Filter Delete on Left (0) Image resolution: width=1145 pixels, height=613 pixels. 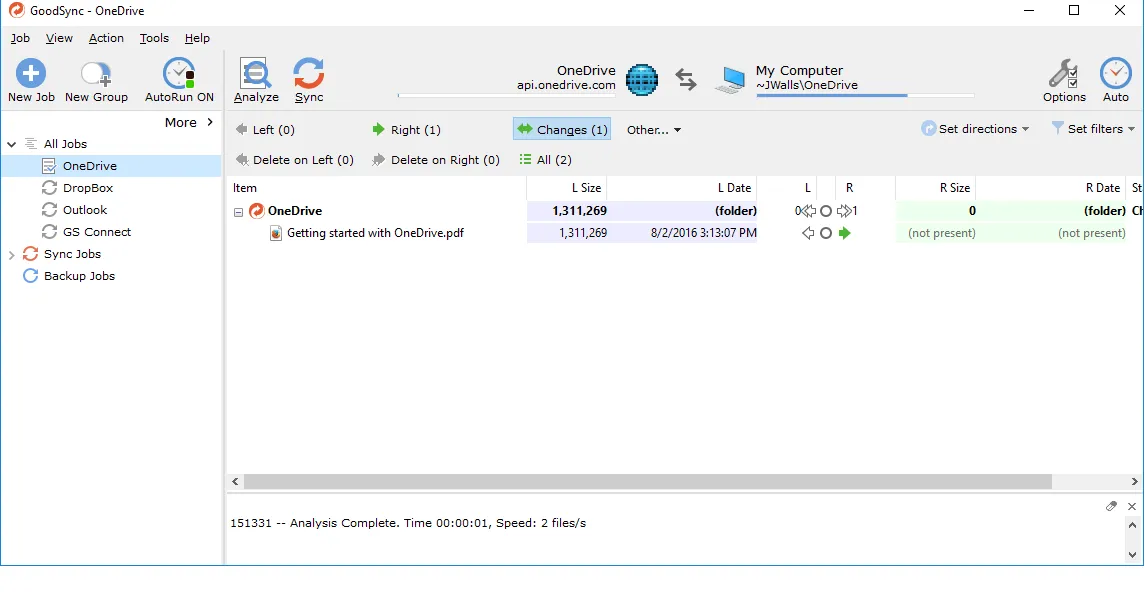tap(294, 160)
